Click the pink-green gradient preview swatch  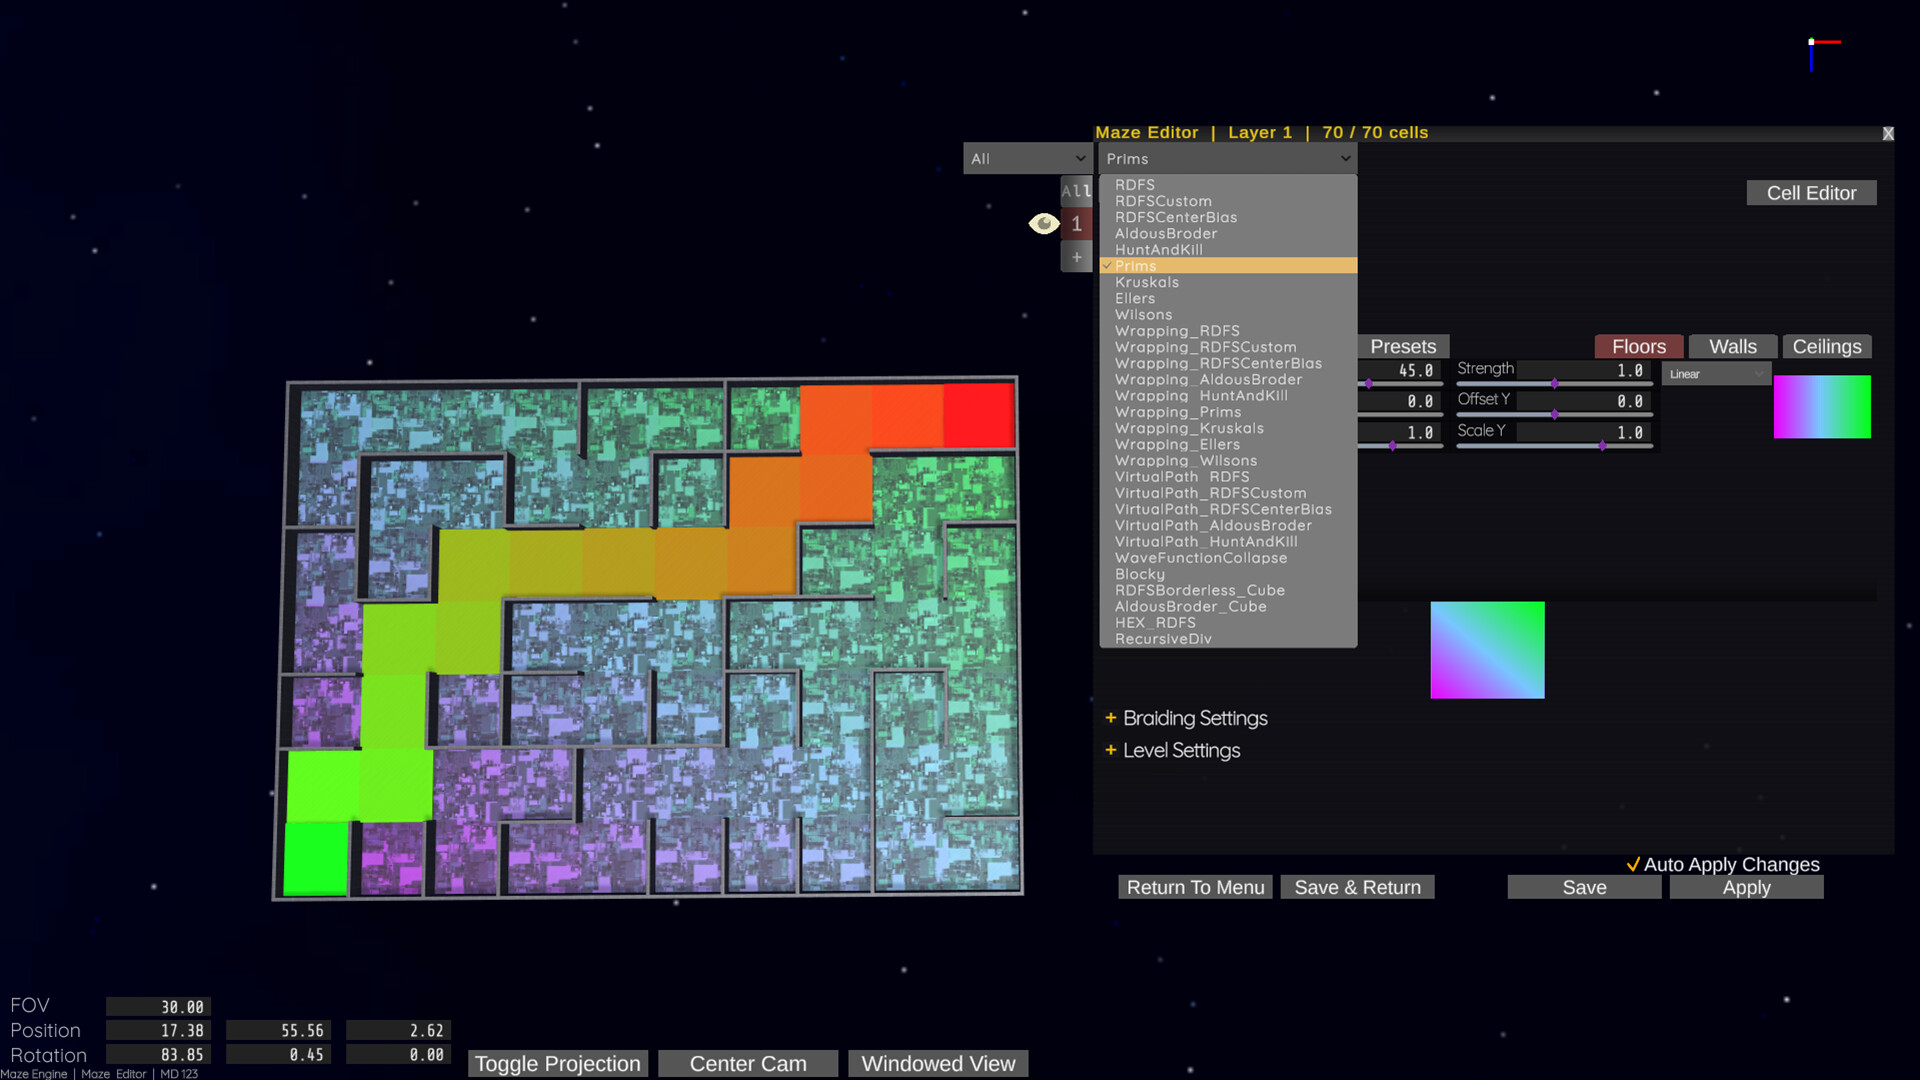coord(1822,406)
